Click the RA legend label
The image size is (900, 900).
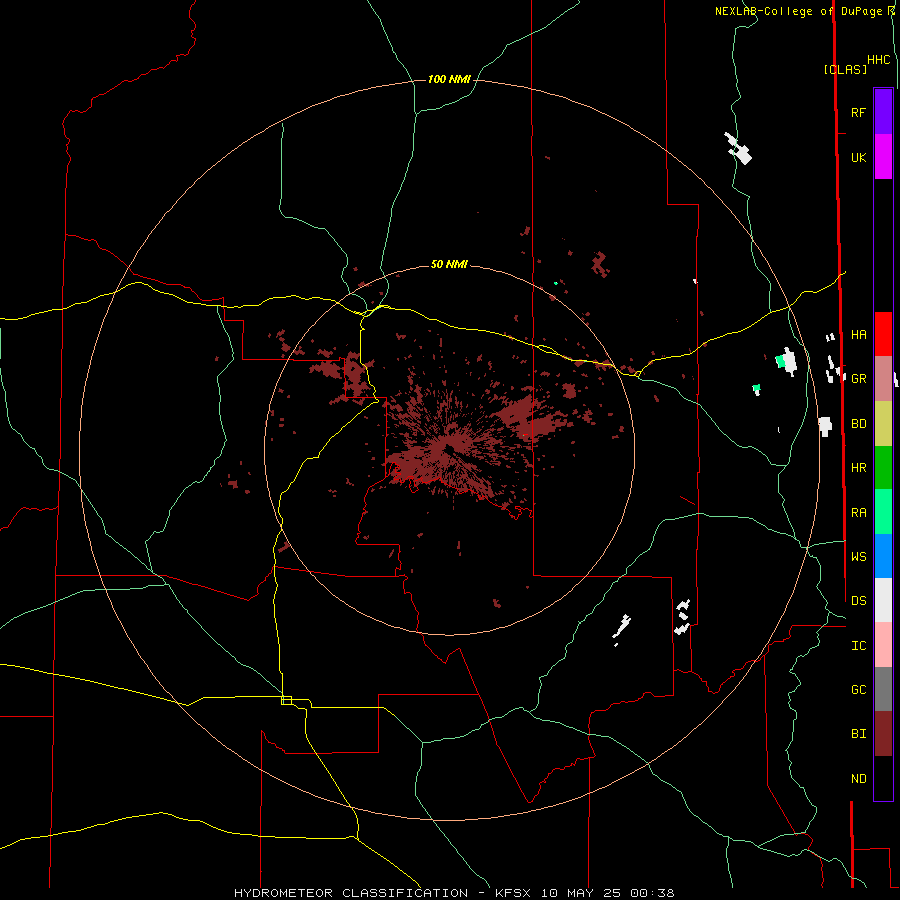858,513
